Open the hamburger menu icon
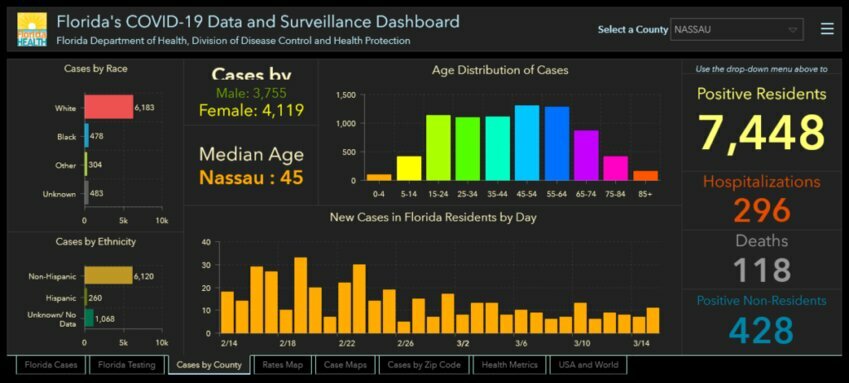 pos(827,29)
